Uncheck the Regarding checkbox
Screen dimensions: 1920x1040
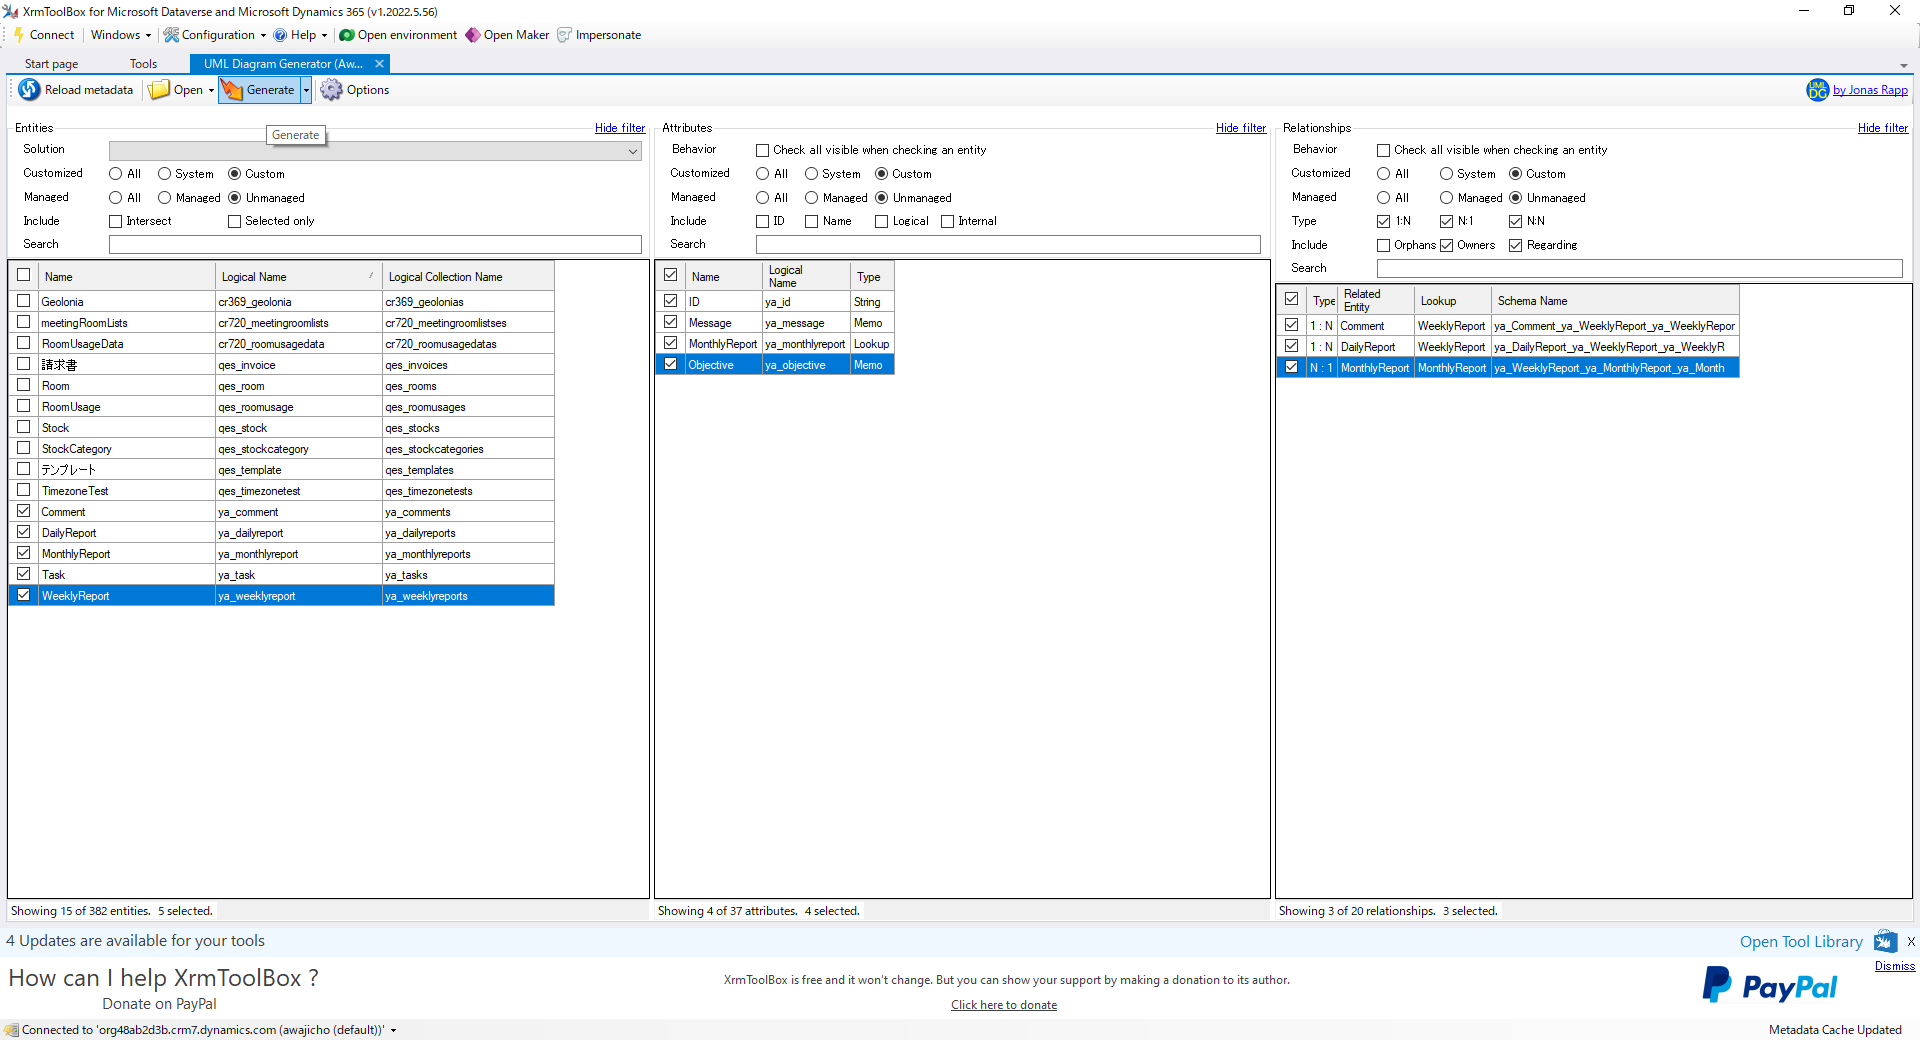[1516, 246]
